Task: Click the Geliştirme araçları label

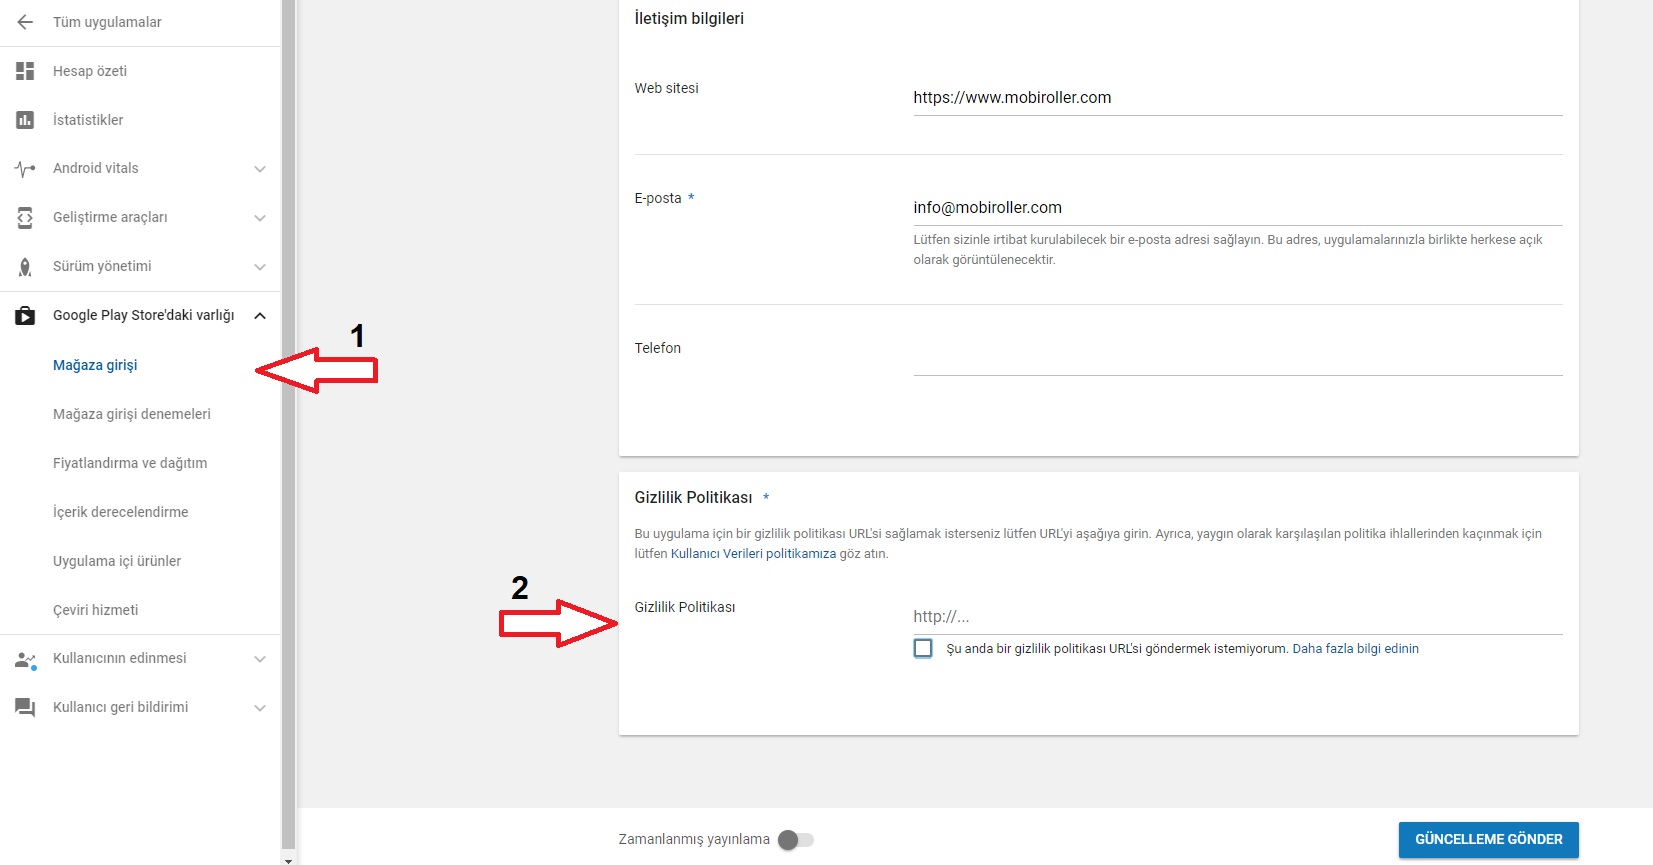Action: click(110, 217)
